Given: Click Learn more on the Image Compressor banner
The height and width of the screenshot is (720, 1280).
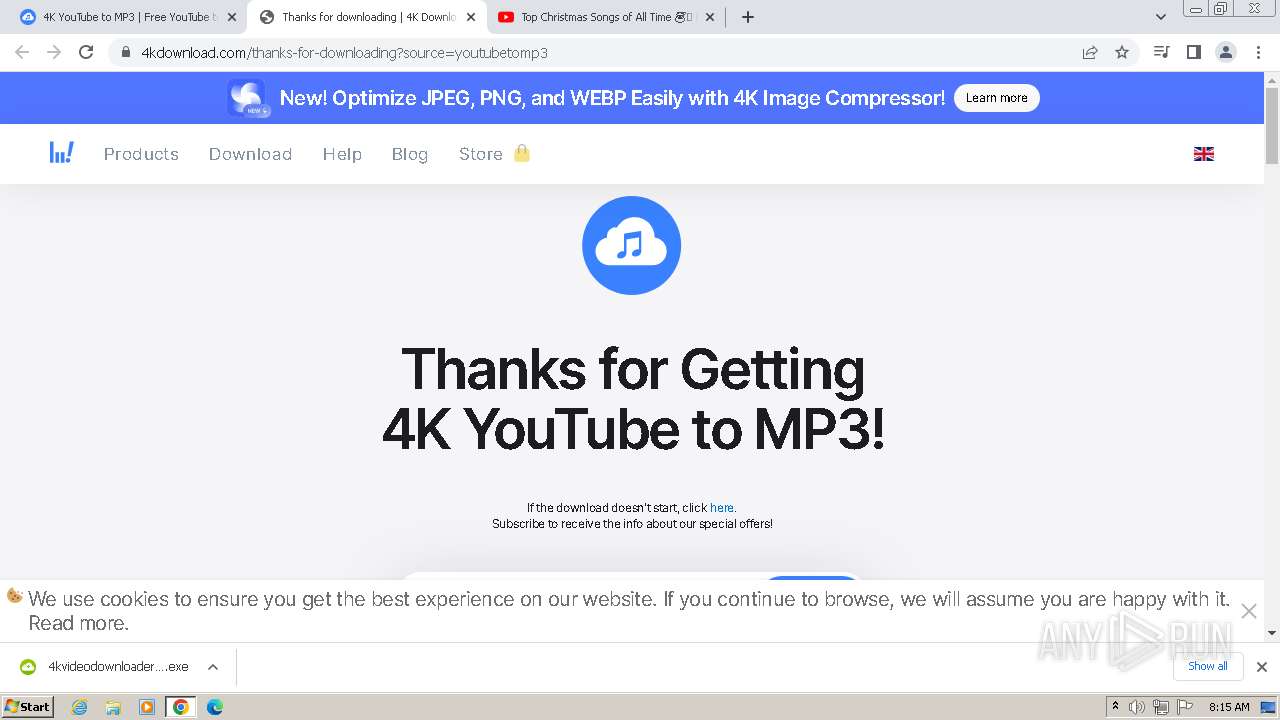Looking at the screenshot, I should click(996, 98).
